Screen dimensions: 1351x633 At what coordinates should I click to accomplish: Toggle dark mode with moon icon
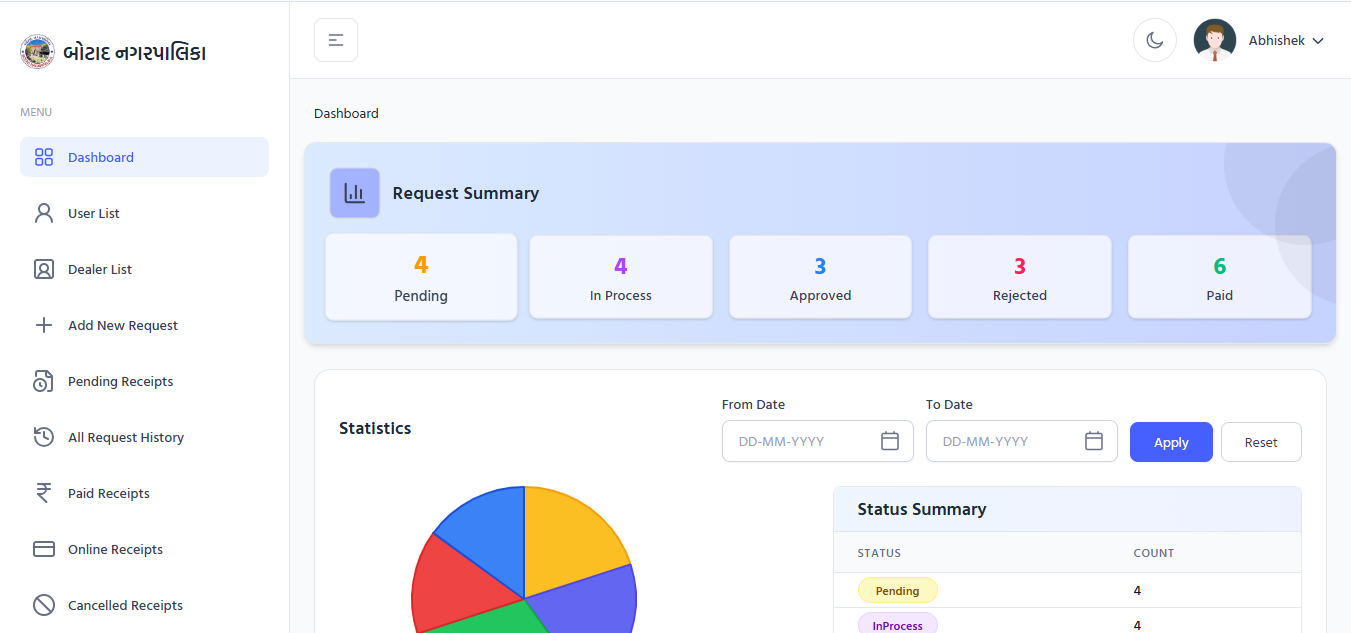point(1154,40)
